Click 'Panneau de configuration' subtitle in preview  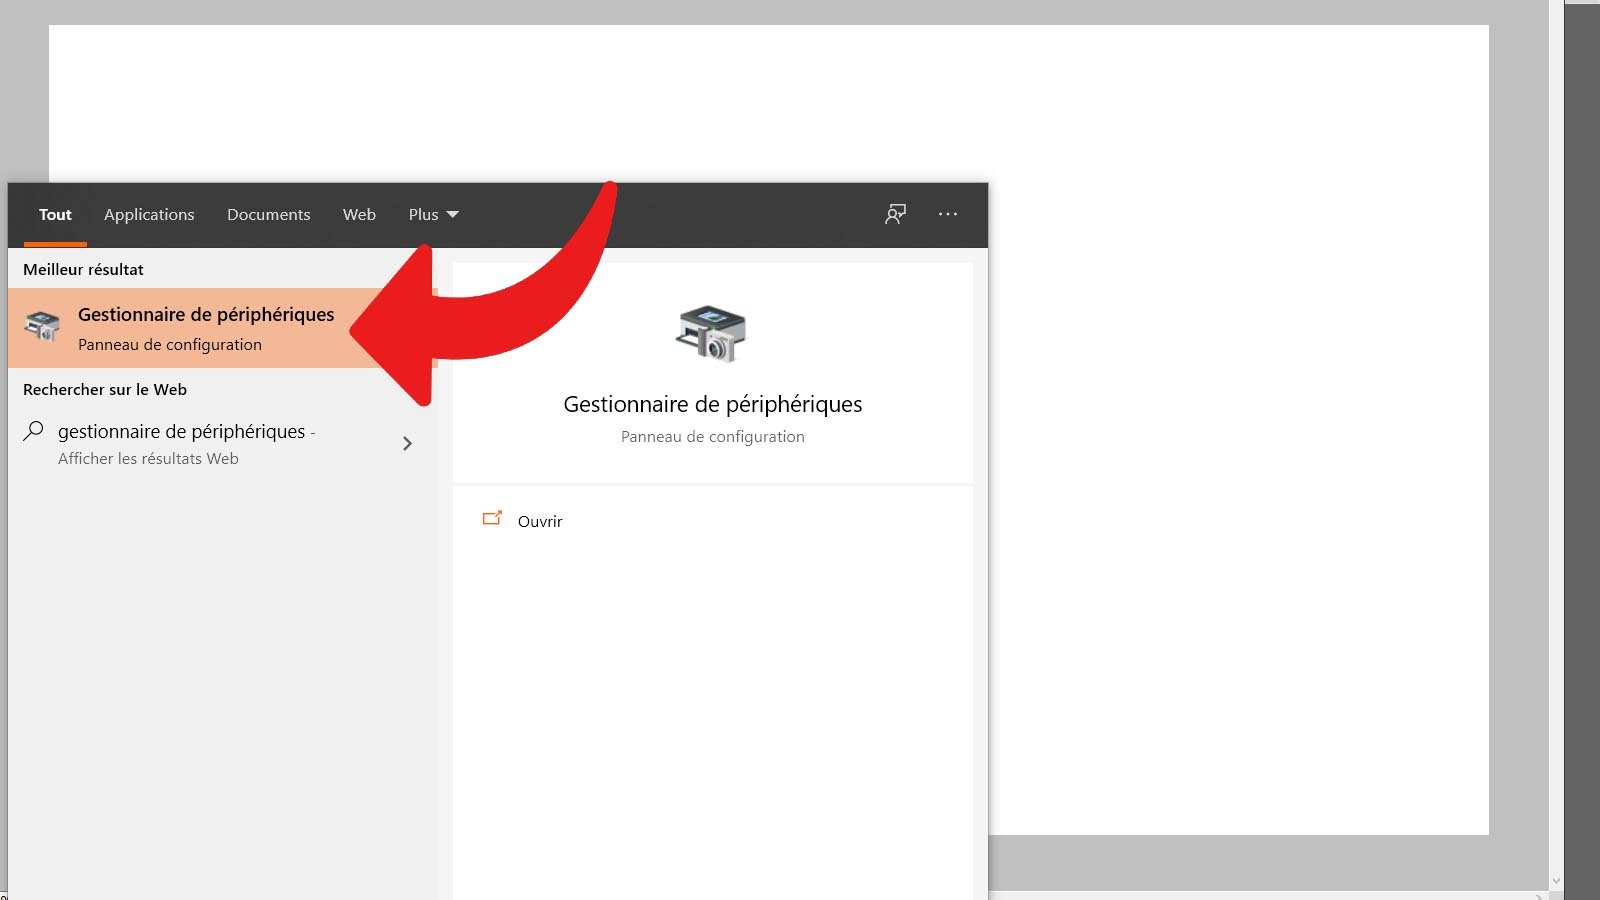click(711, 436)
